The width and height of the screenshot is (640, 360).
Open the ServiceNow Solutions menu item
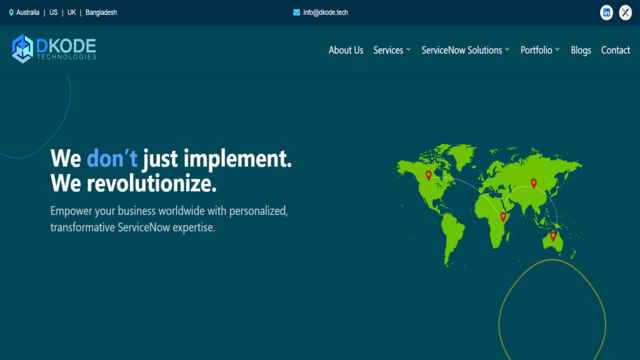click(x=462, y=50)
